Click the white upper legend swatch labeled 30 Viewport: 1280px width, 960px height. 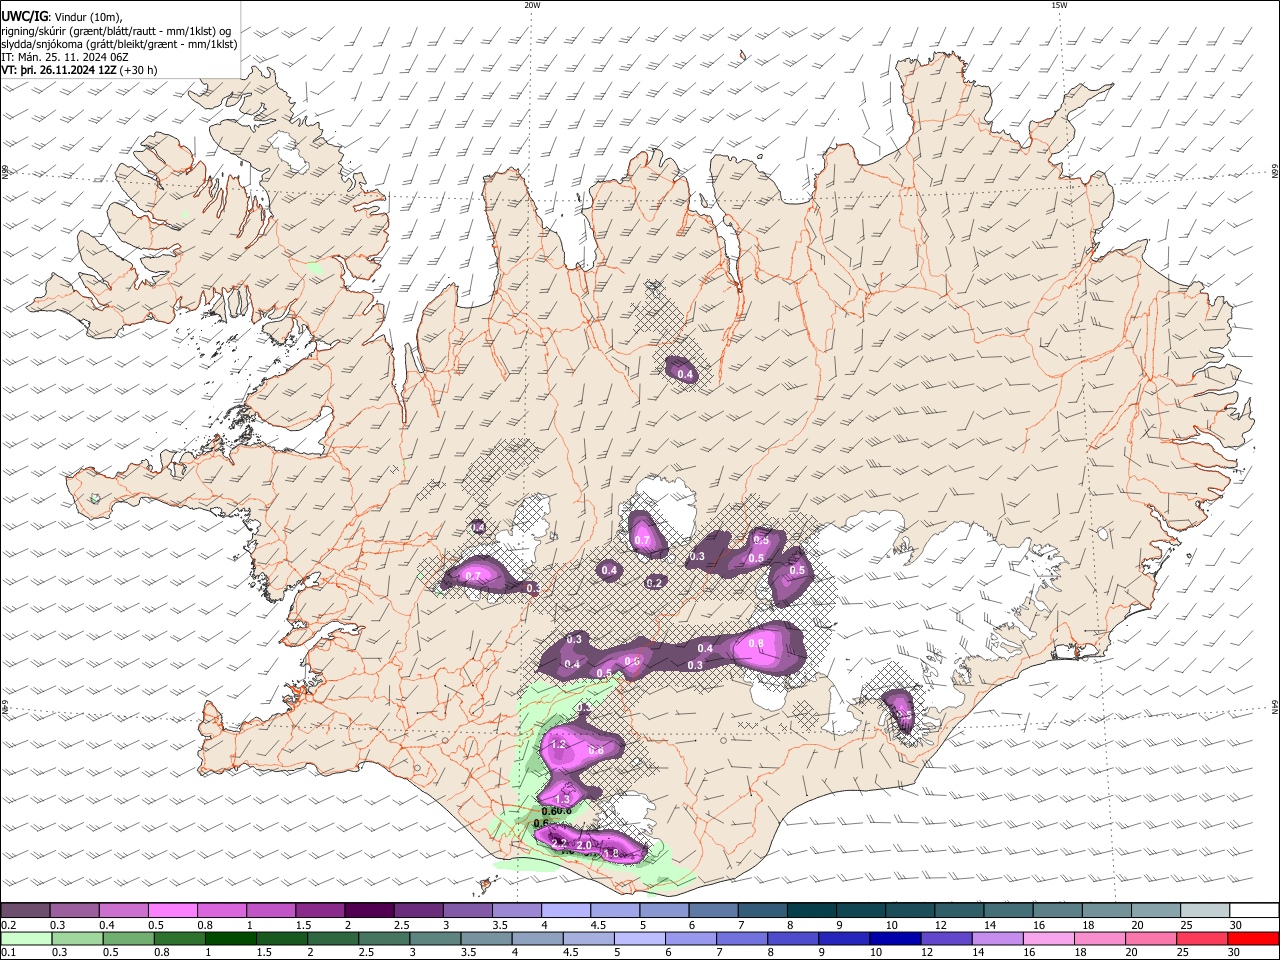1252,910
